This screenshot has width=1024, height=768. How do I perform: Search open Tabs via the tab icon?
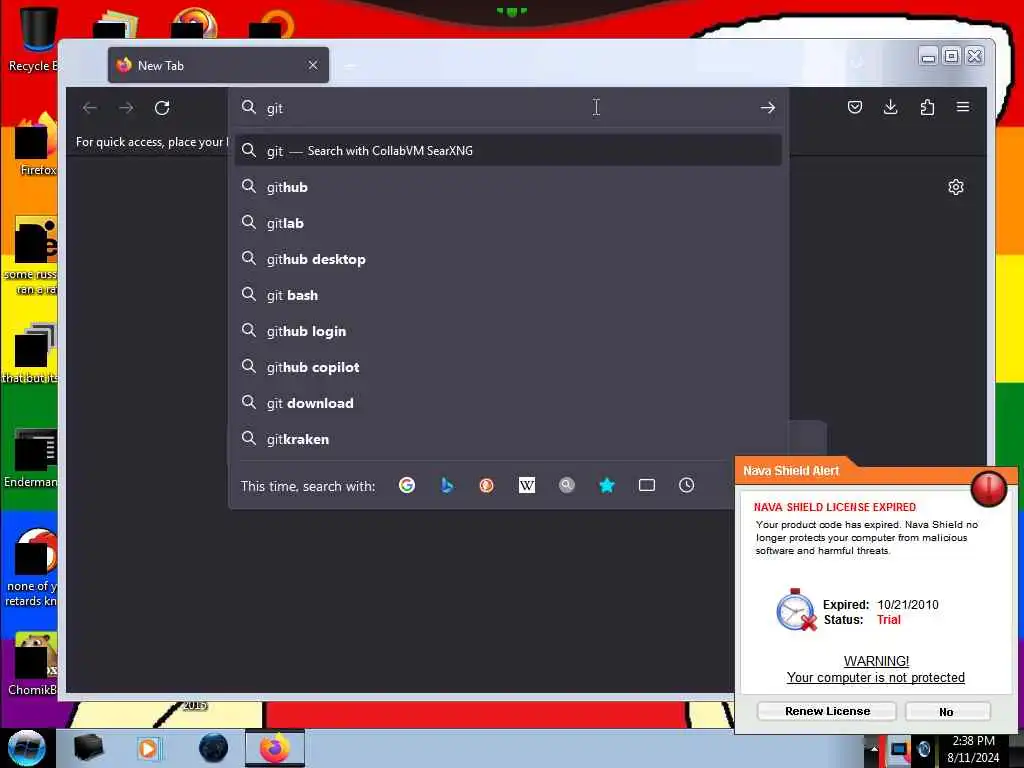tap(647, 485)
